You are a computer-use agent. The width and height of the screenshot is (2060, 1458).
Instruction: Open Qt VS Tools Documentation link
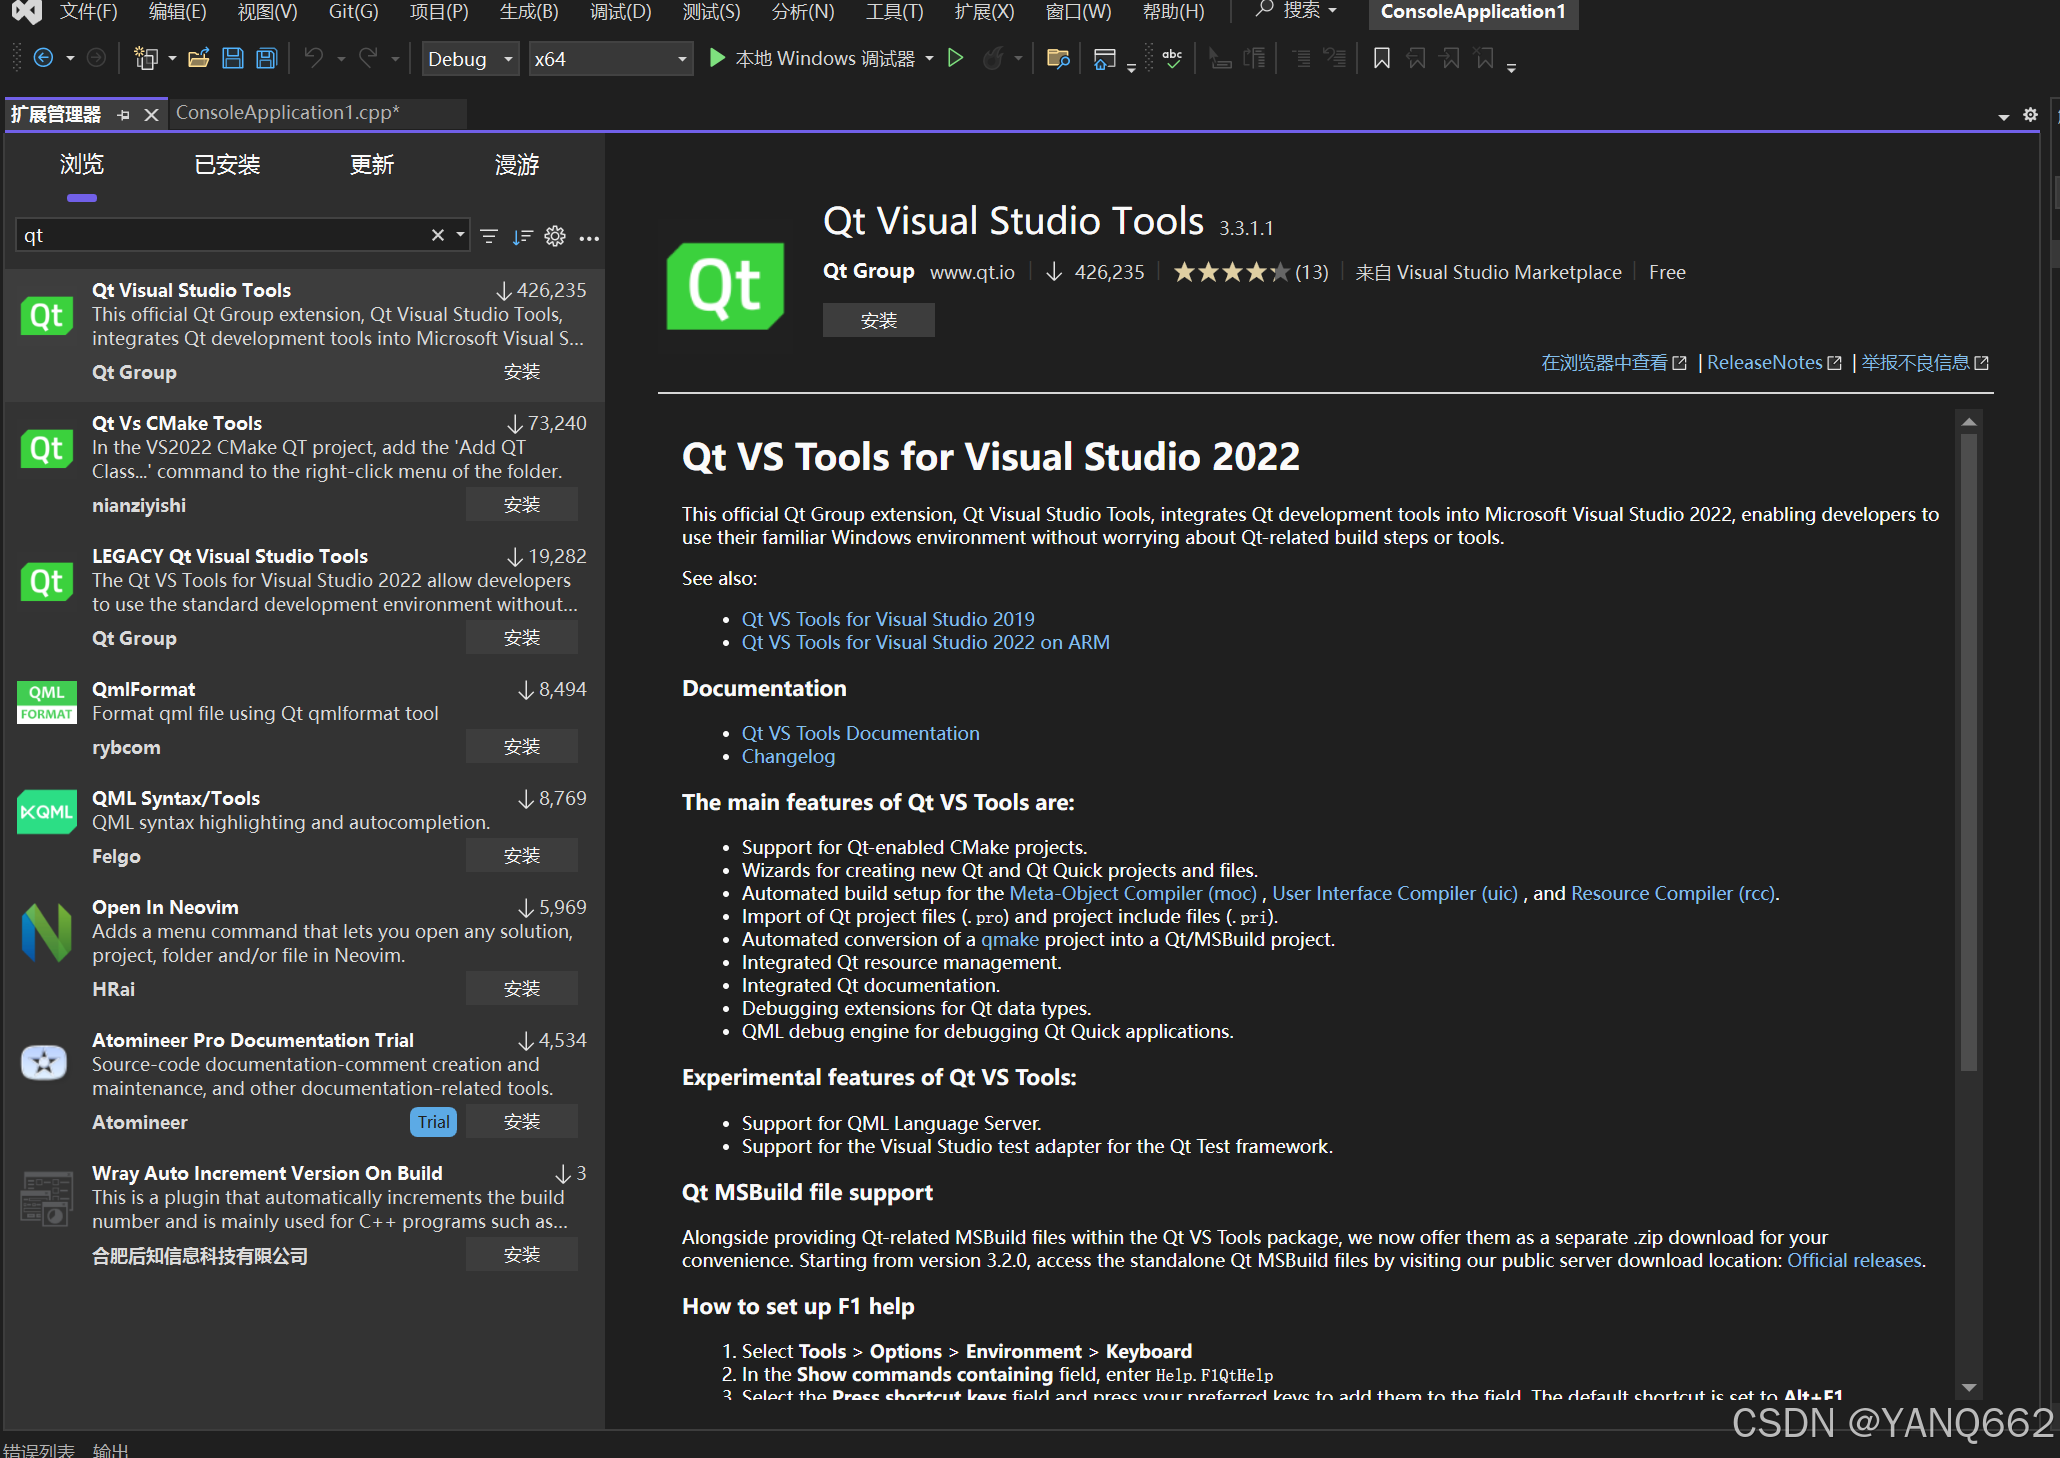tap(860, 733)
